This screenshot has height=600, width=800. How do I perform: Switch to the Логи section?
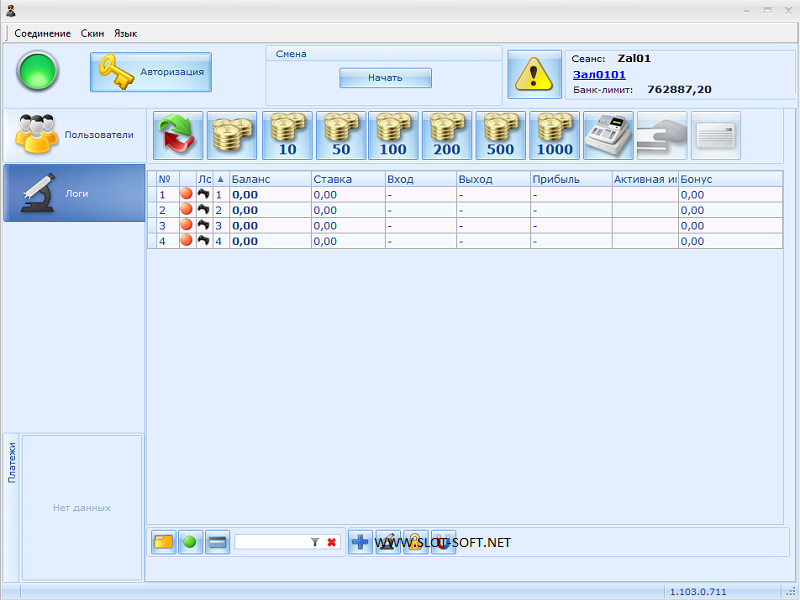pos(74,193)
